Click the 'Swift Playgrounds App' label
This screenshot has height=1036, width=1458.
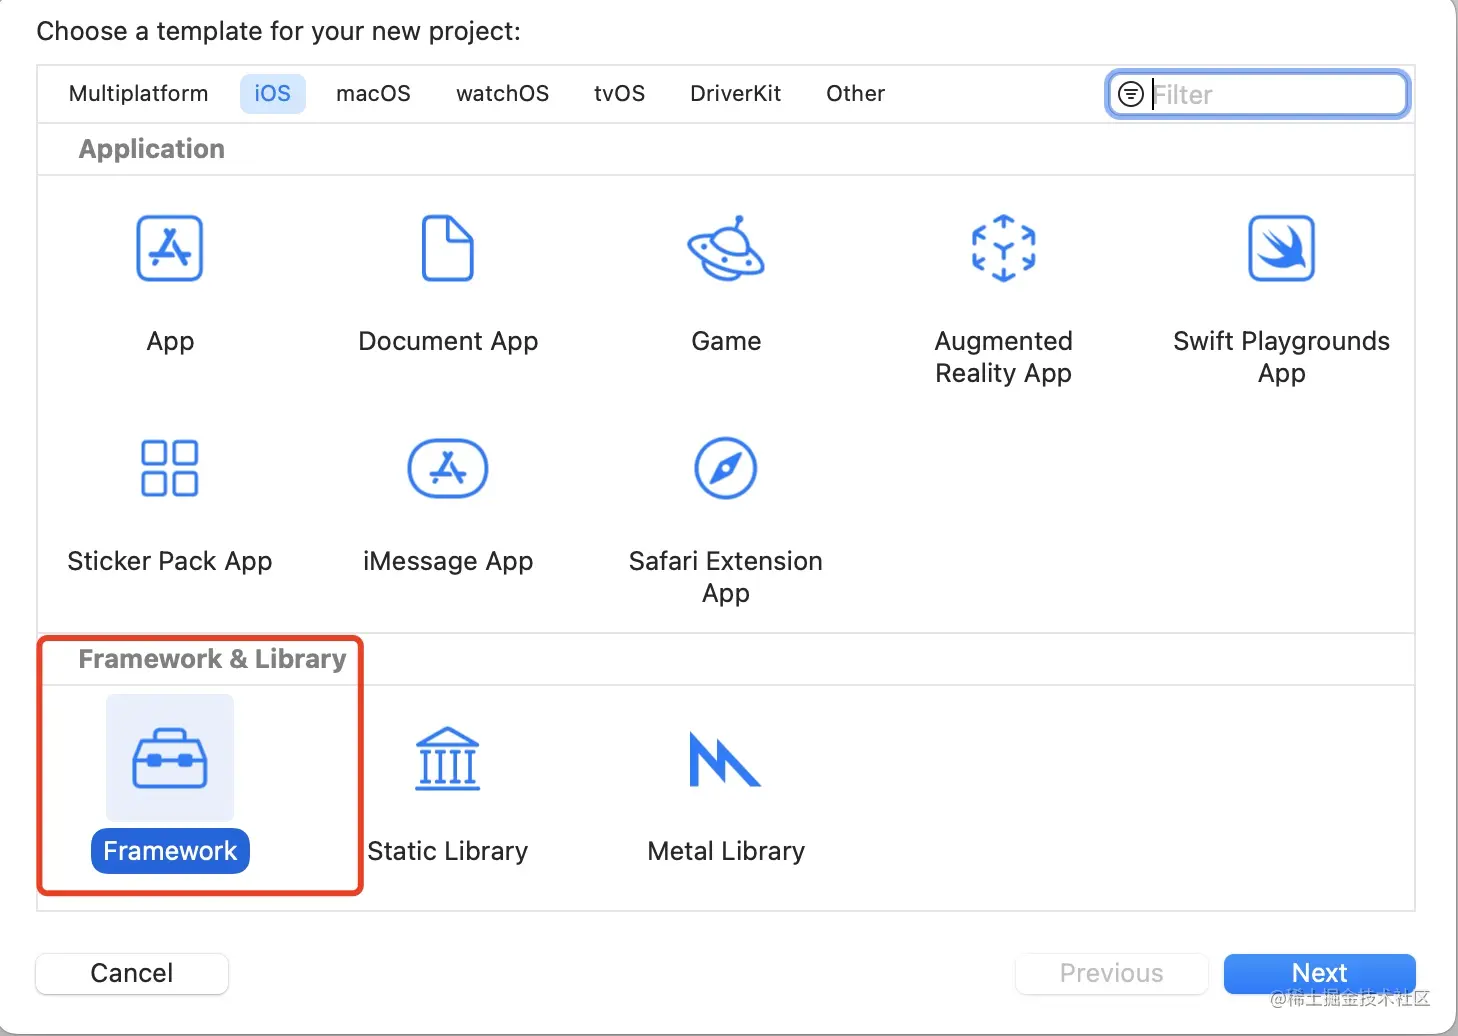tap(1282, 357)
